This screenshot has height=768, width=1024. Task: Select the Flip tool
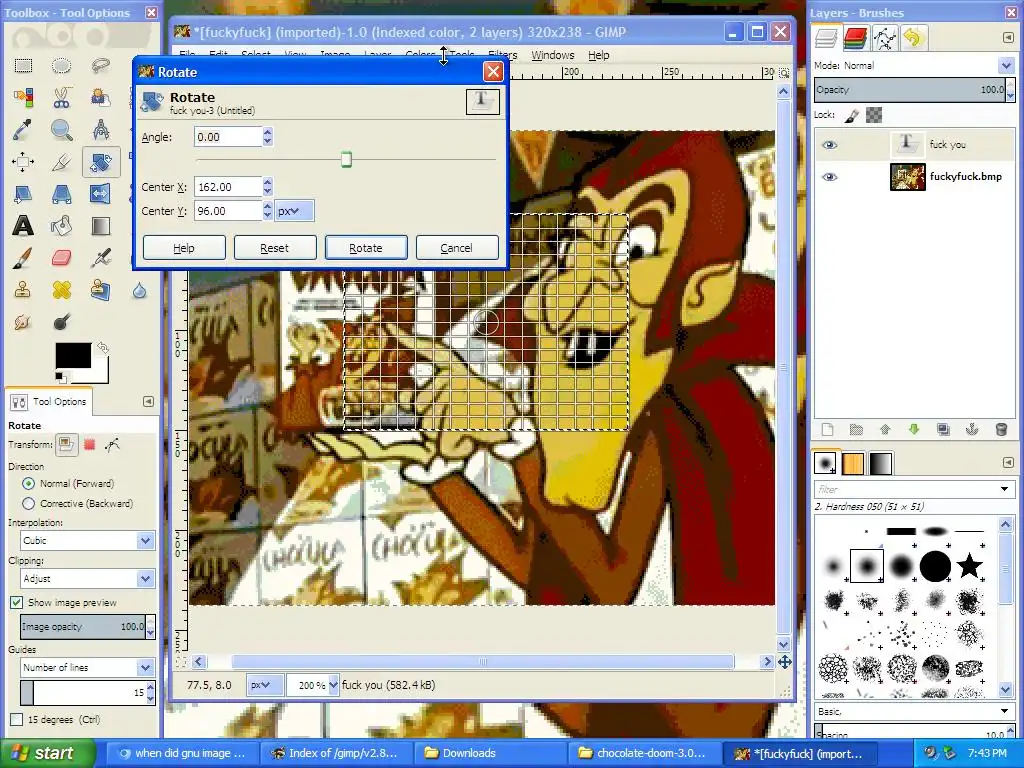pos(100,194)
